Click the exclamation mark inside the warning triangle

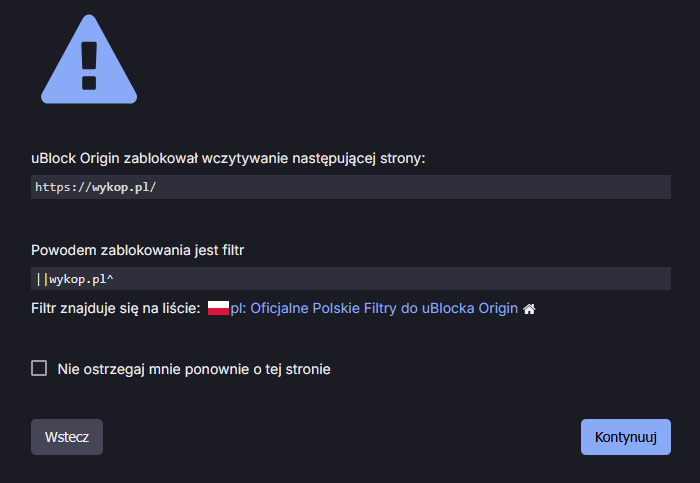[x=88, y=62]
